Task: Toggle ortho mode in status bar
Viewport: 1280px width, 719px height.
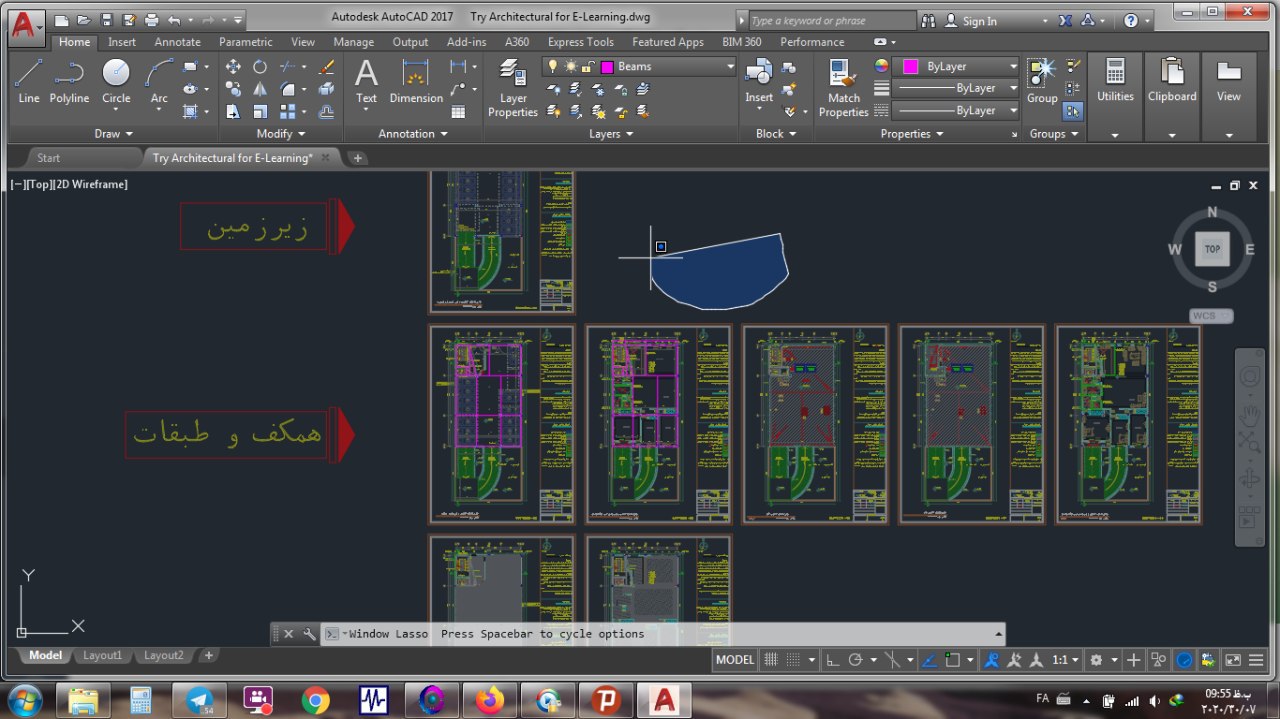Action: tap(831, 660)
